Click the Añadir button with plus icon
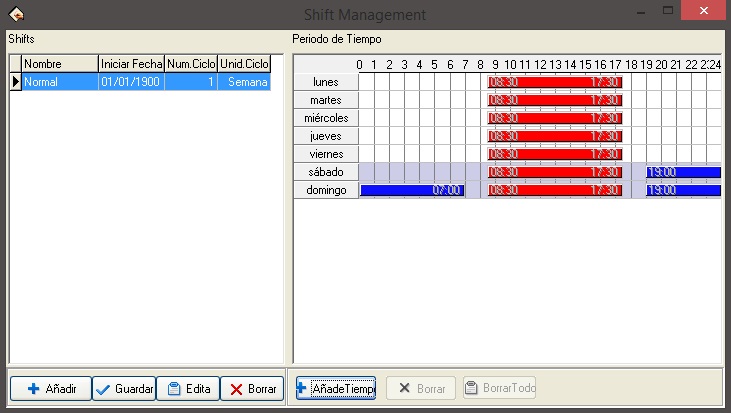 tap(50, 388)
